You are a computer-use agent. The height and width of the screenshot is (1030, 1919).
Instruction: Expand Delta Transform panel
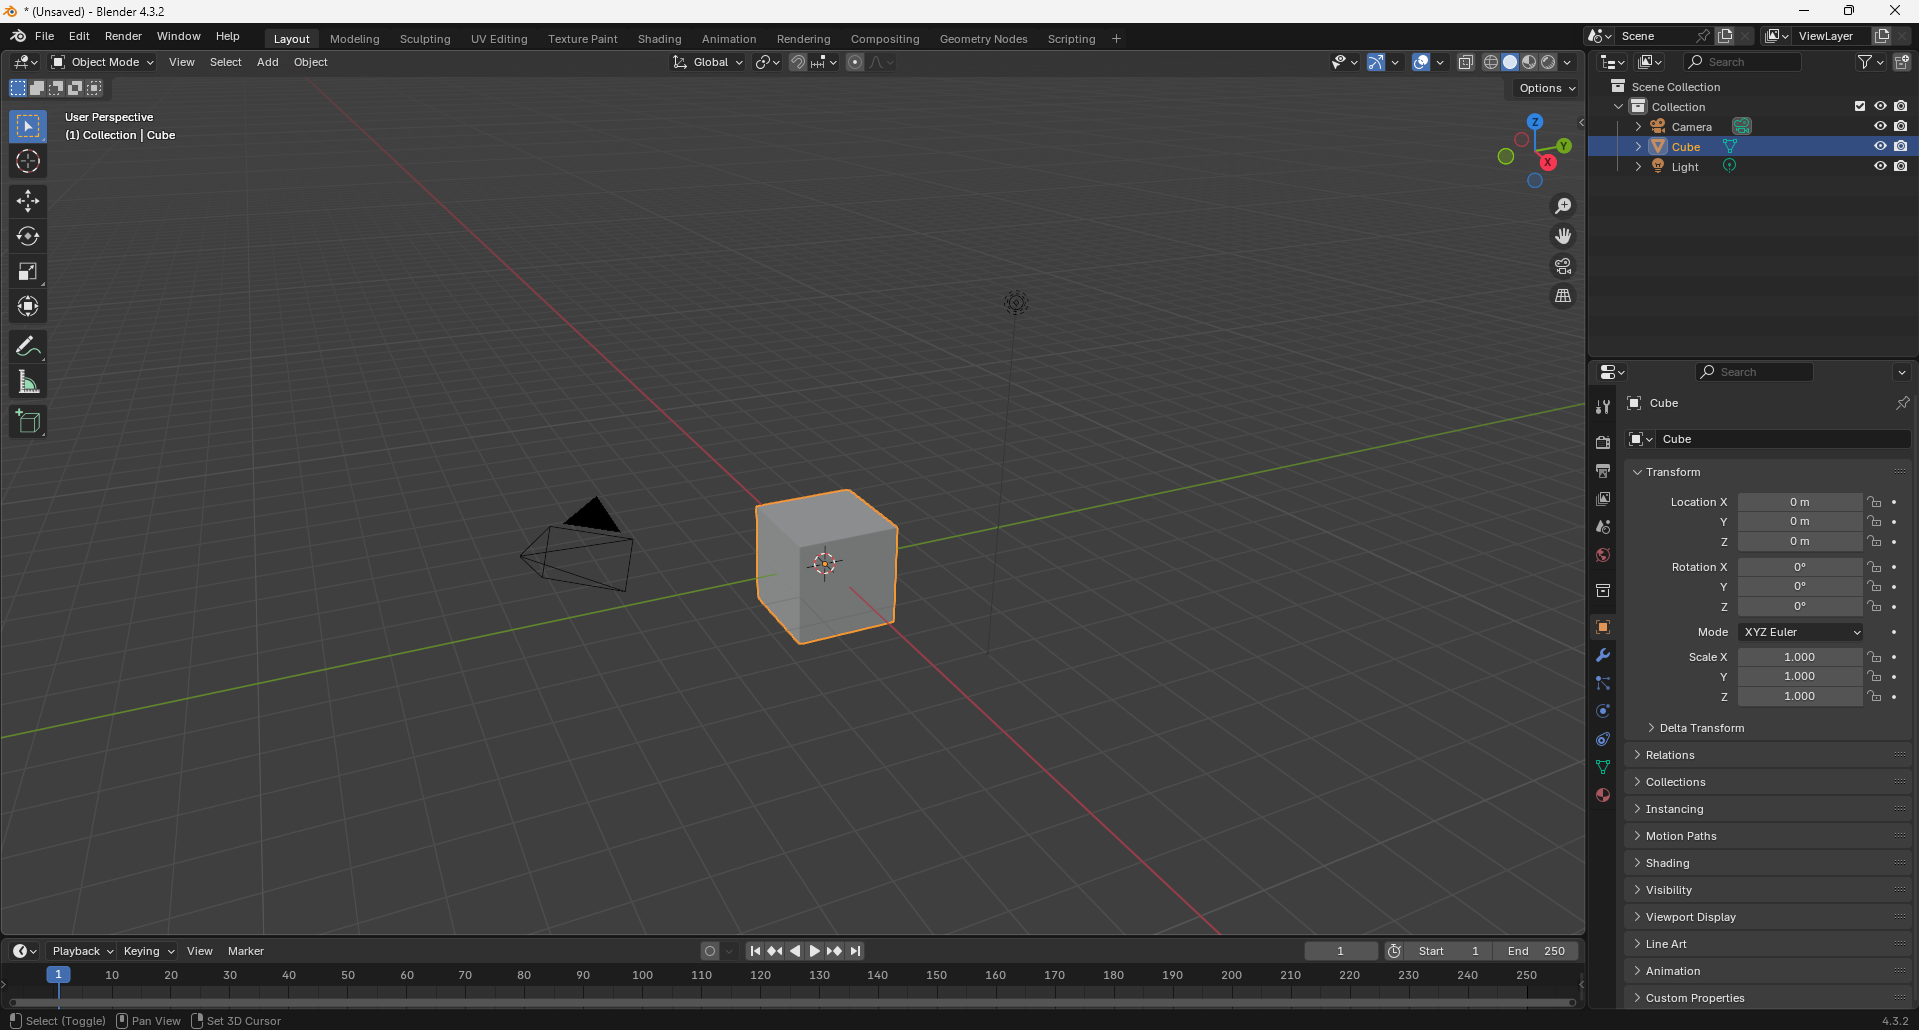click(1701, 728)
